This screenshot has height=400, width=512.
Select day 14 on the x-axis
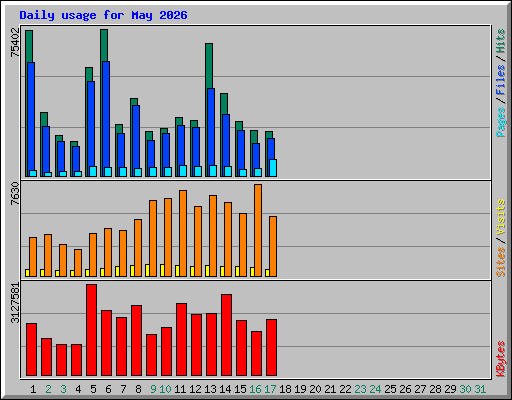click(x=225, y=389)
